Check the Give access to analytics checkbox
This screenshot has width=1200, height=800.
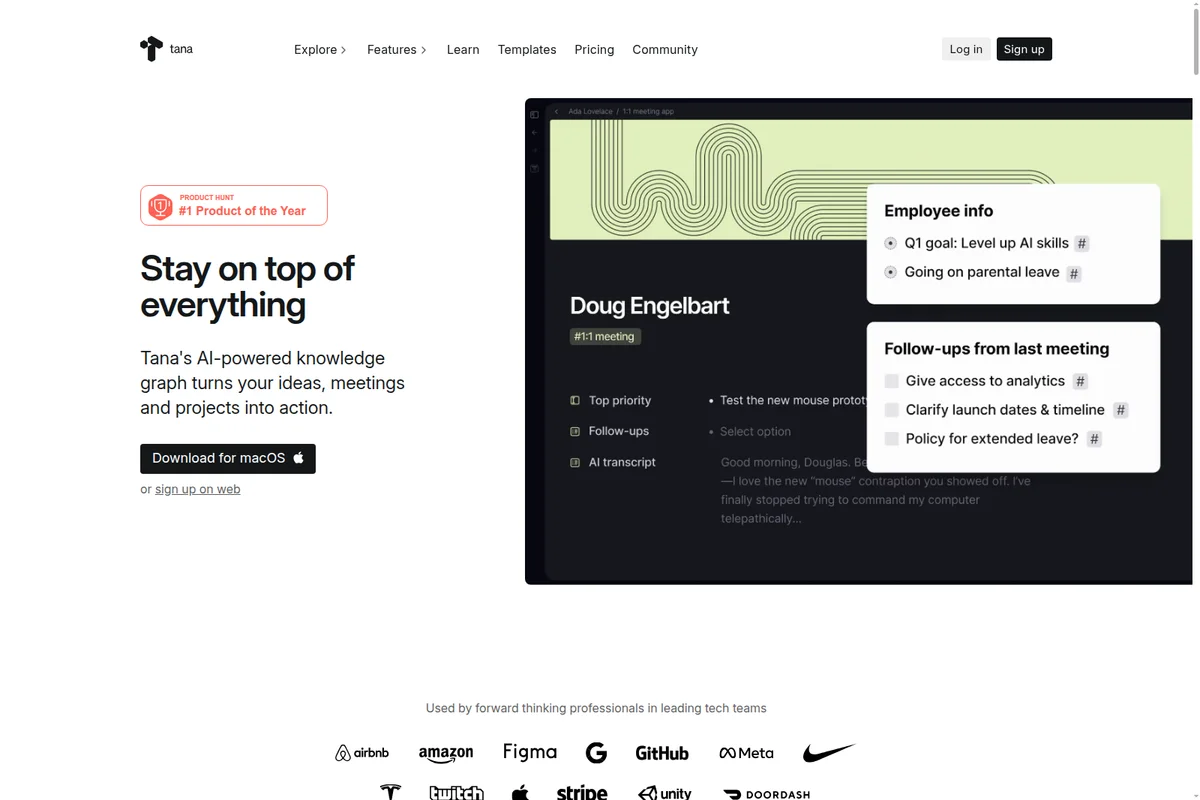tap(892, 381)
